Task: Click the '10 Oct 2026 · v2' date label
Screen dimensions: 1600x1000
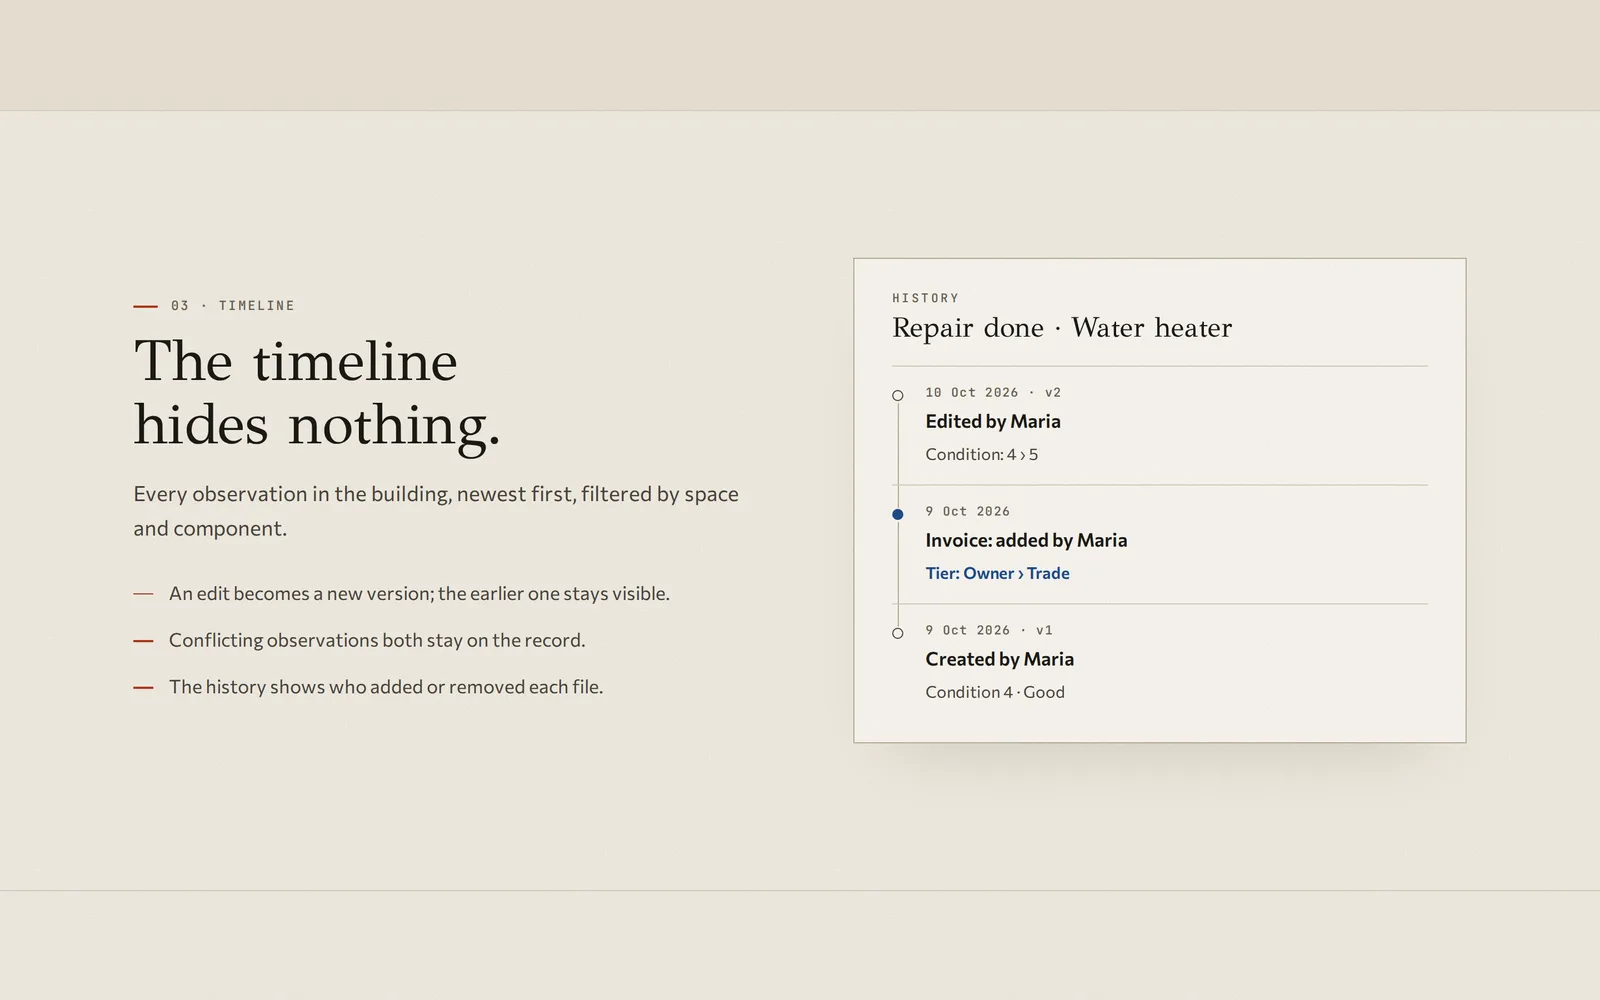Action: coord(993,393)
